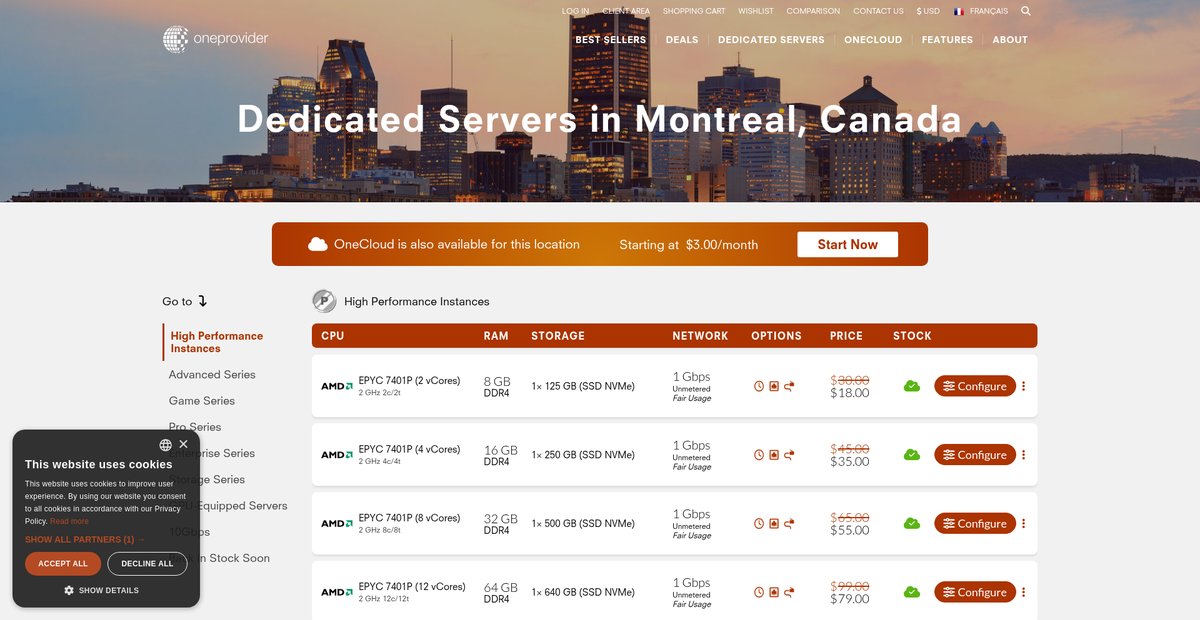Click the globe icon in cookie banner
1200x620 pixels.
click(165, 445)
